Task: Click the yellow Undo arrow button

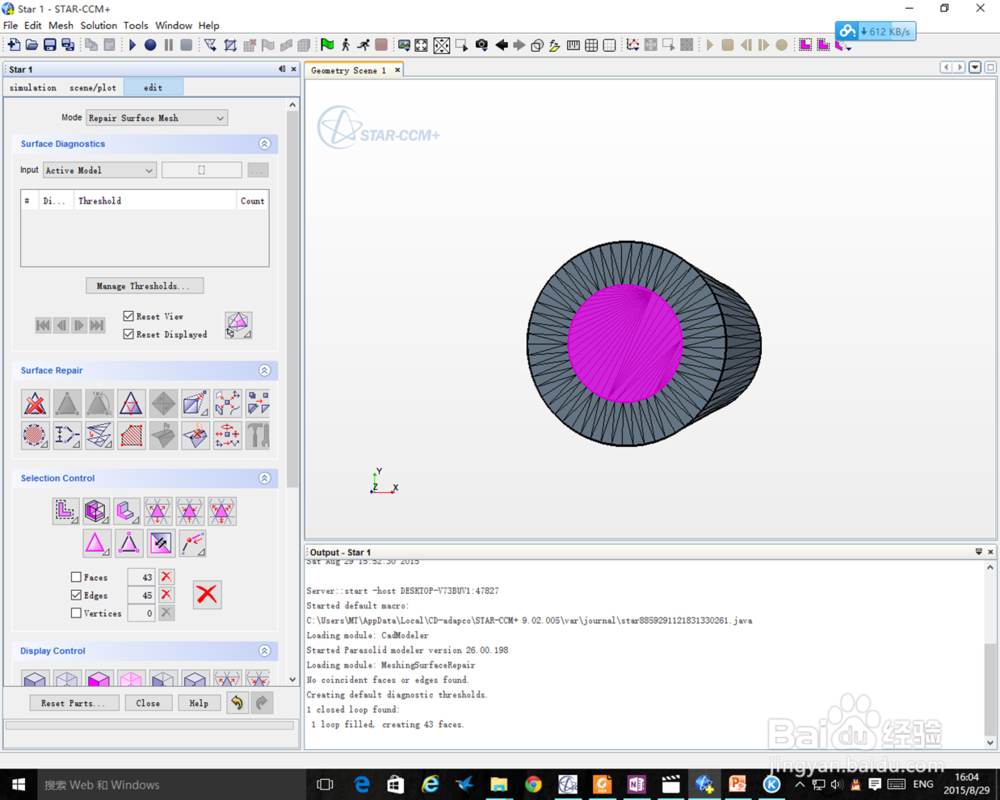Action: [237, 702]
